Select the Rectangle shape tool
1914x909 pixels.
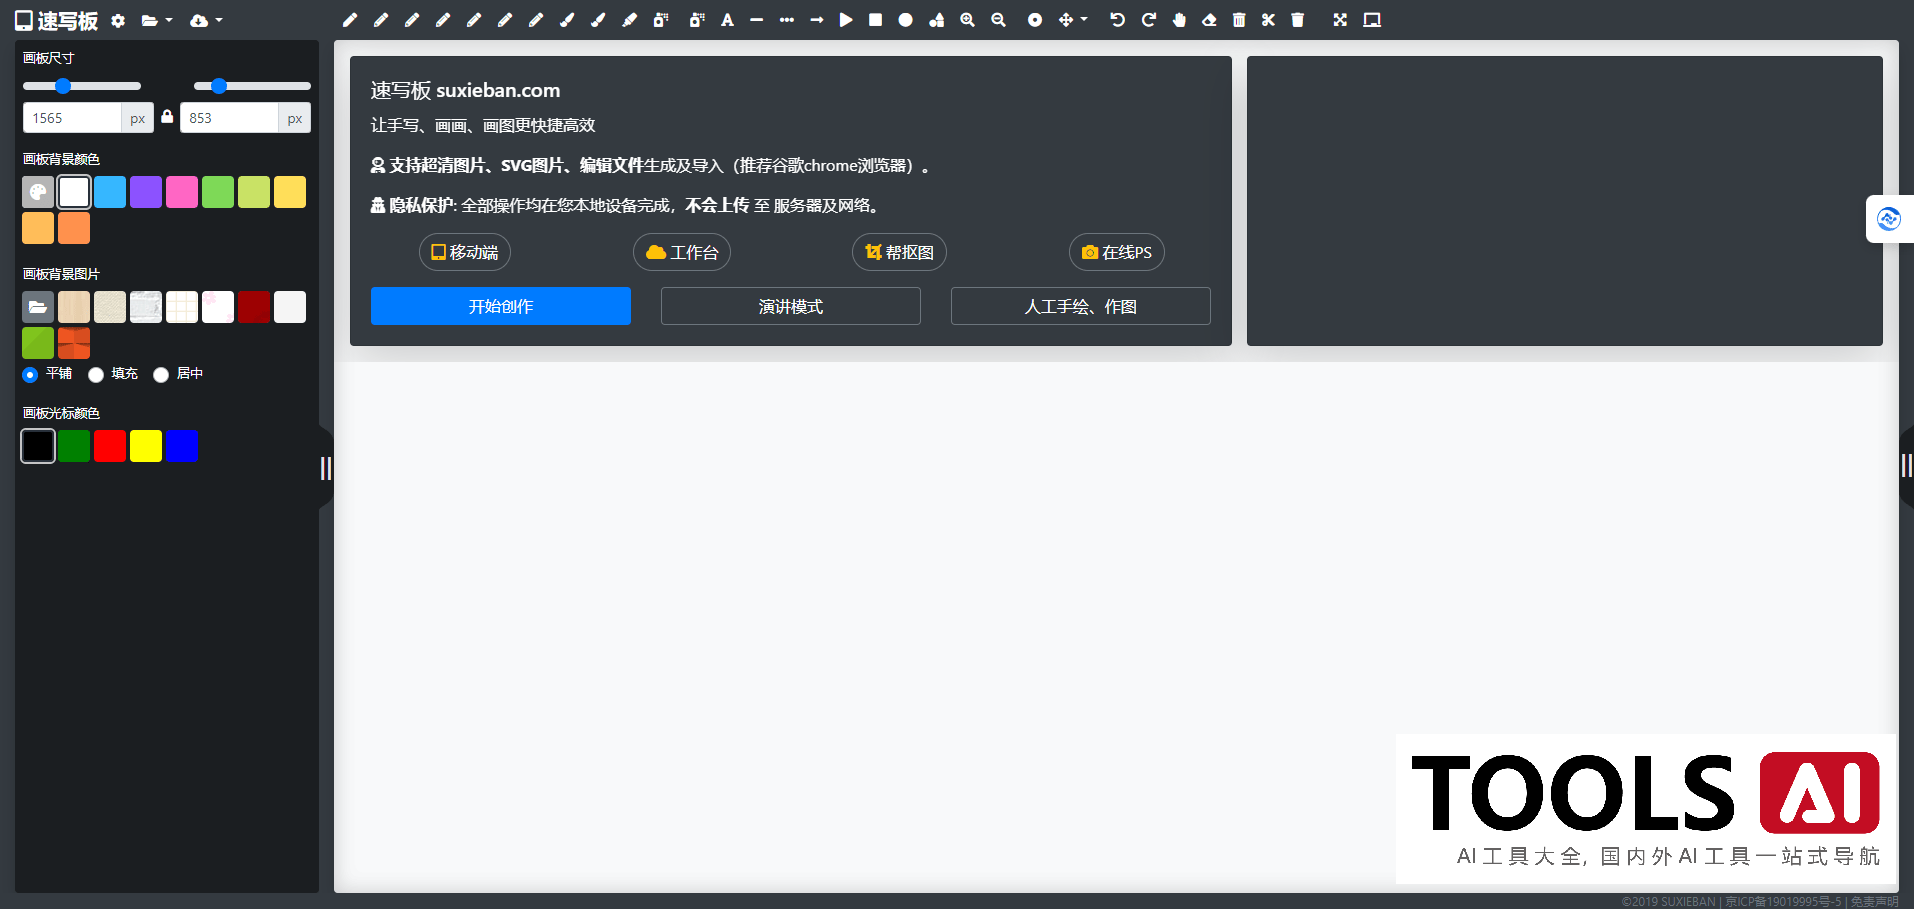coord(877,20)
